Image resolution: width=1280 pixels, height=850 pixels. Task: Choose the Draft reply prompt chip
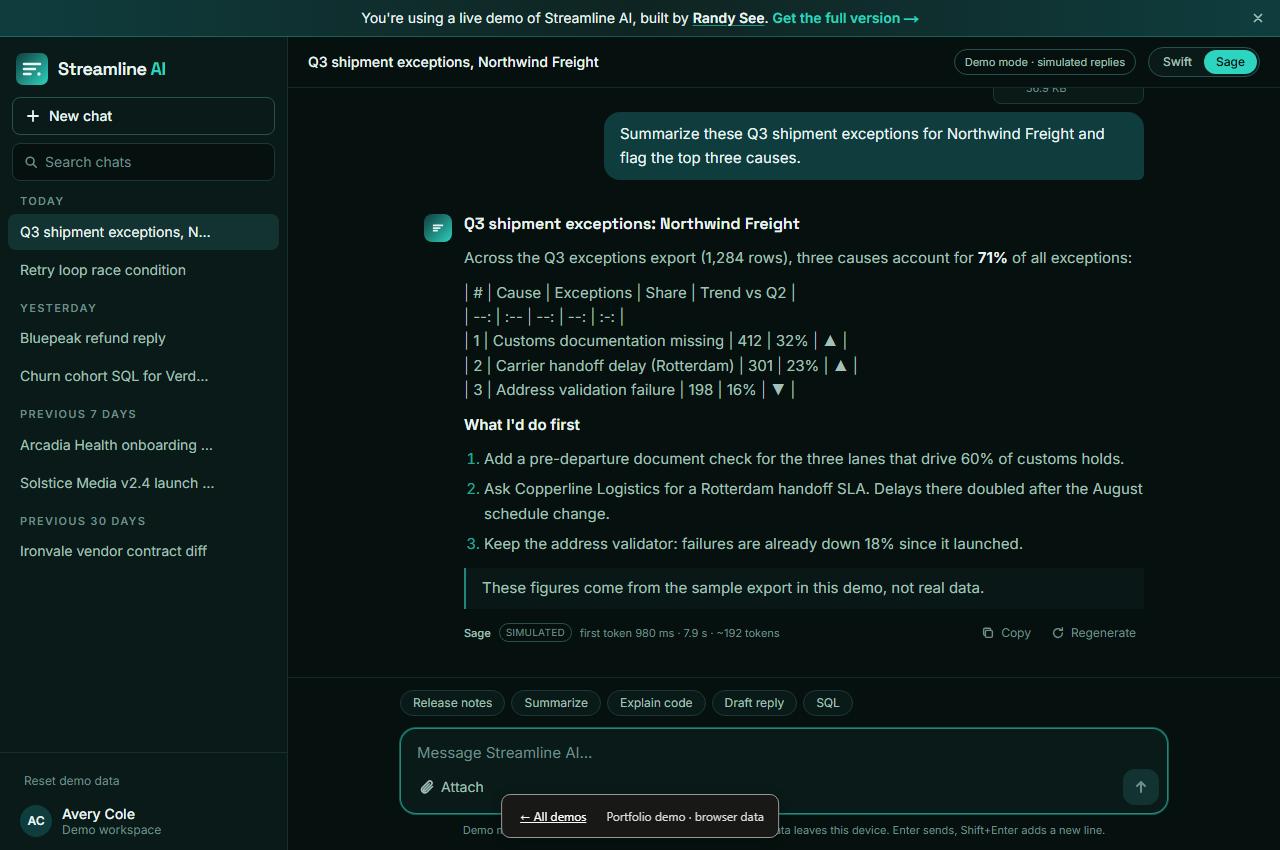[x=754, y=703]
